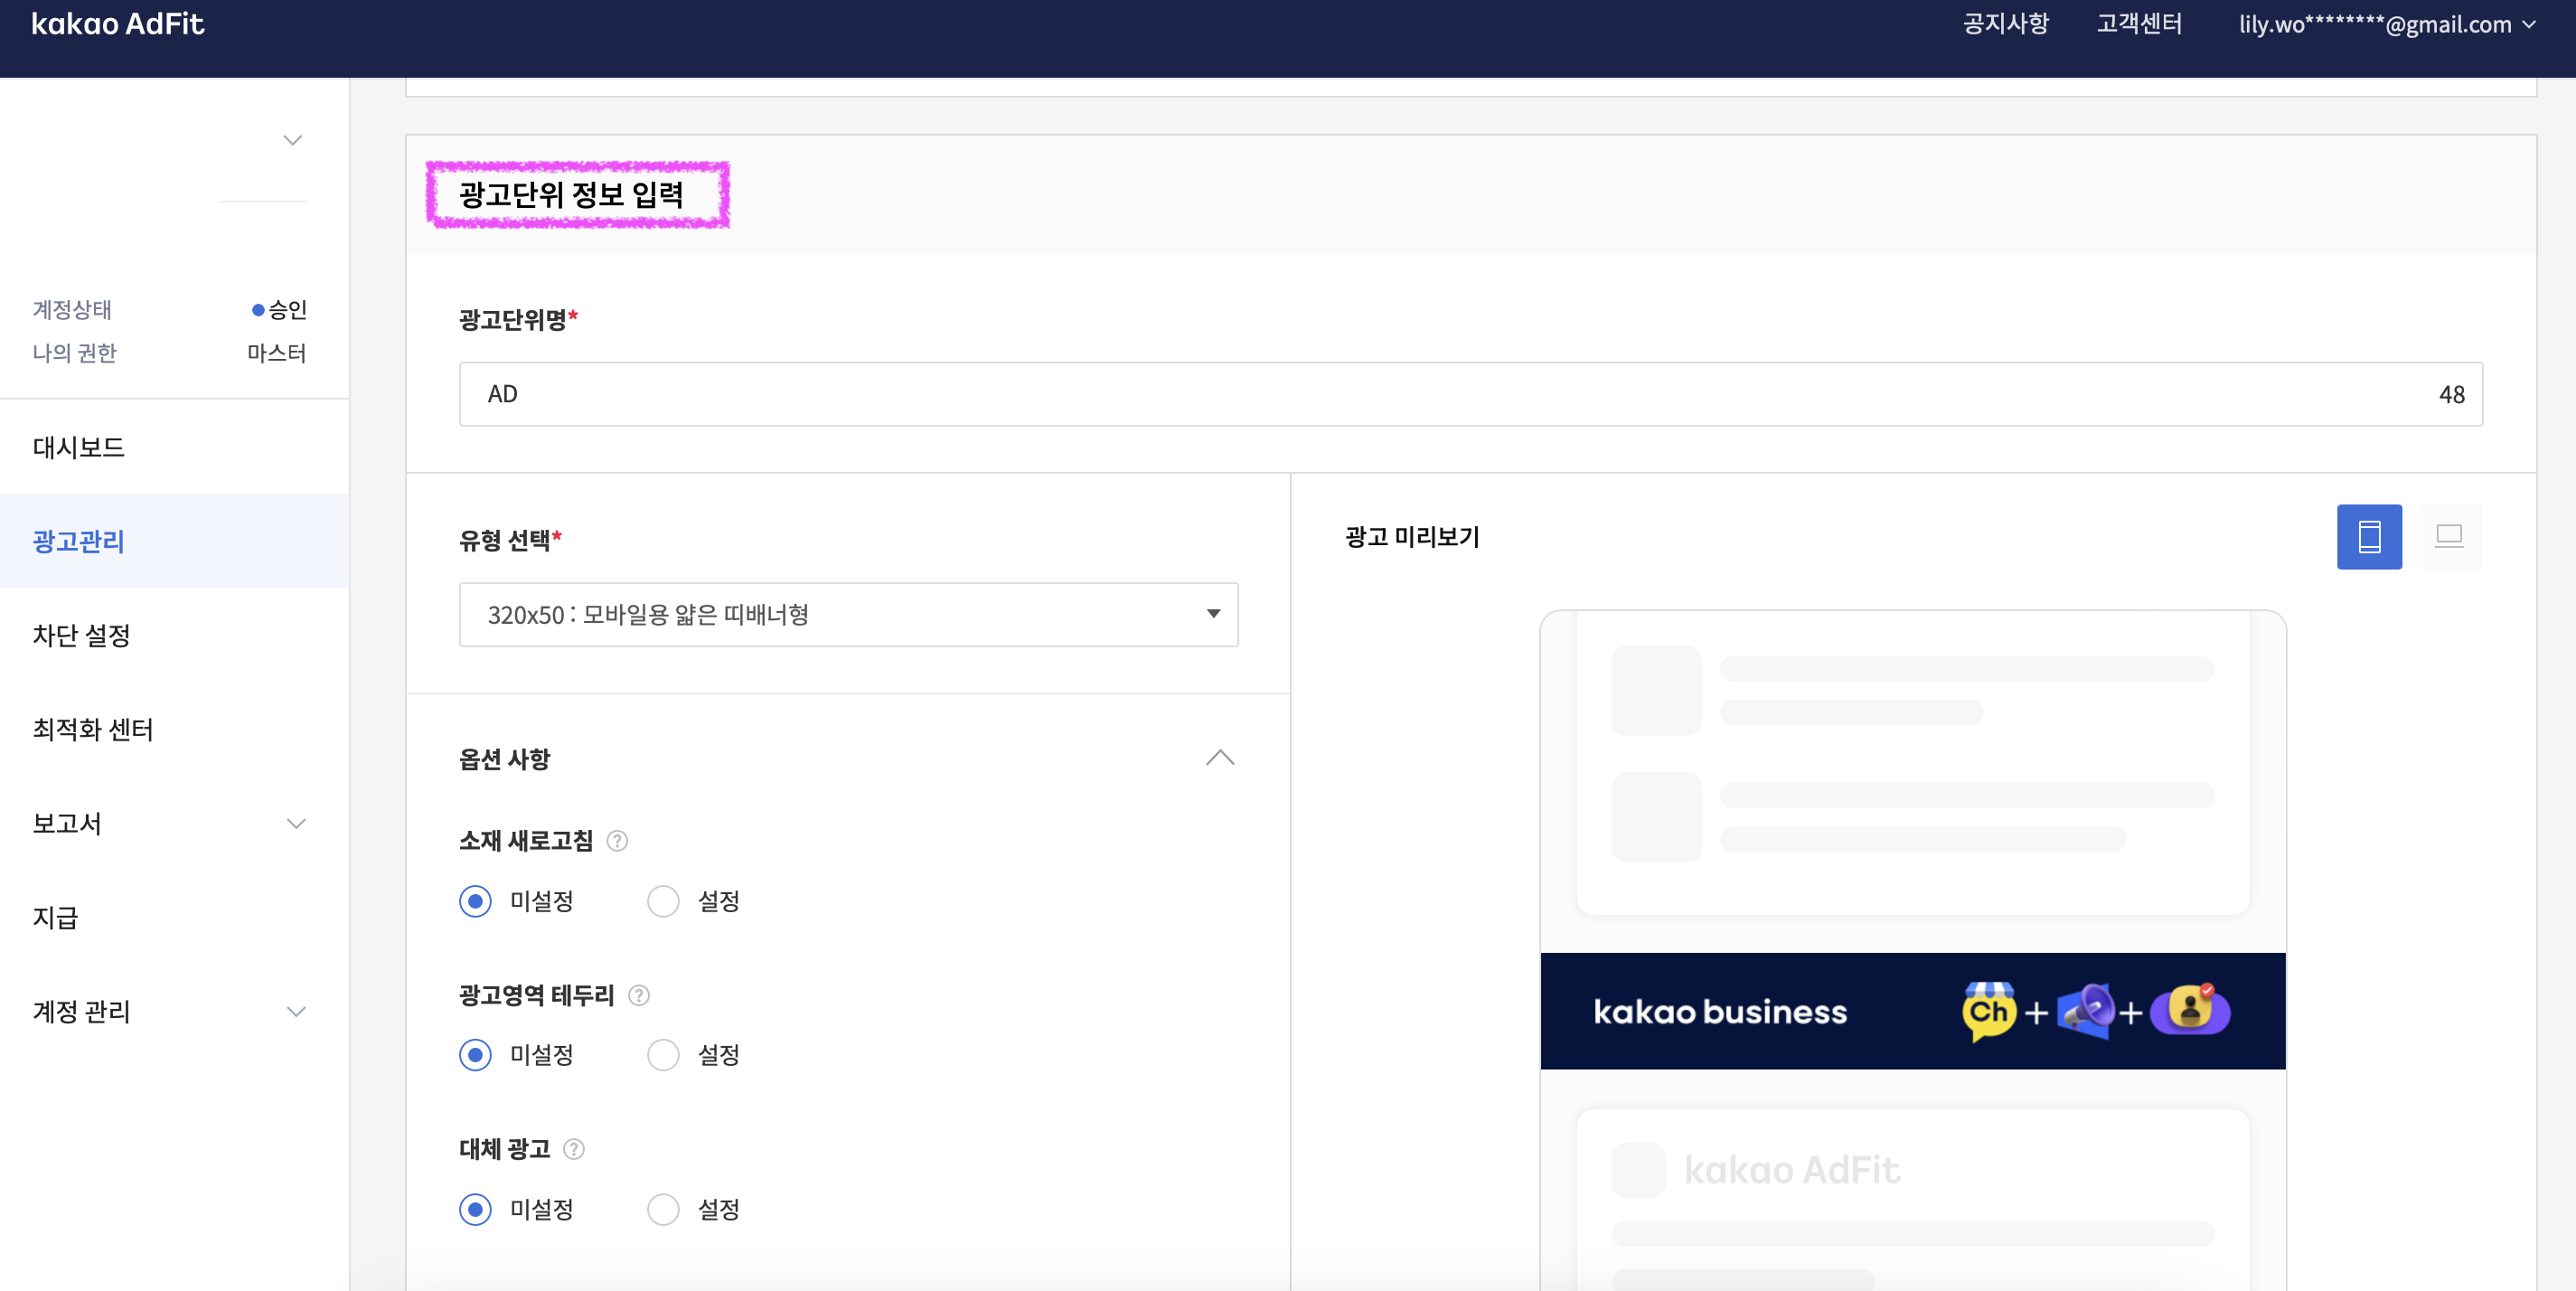2576x1291 pixels.
Task: Select 설정 for 대체 광고
Action: (x=663, y=1209)
